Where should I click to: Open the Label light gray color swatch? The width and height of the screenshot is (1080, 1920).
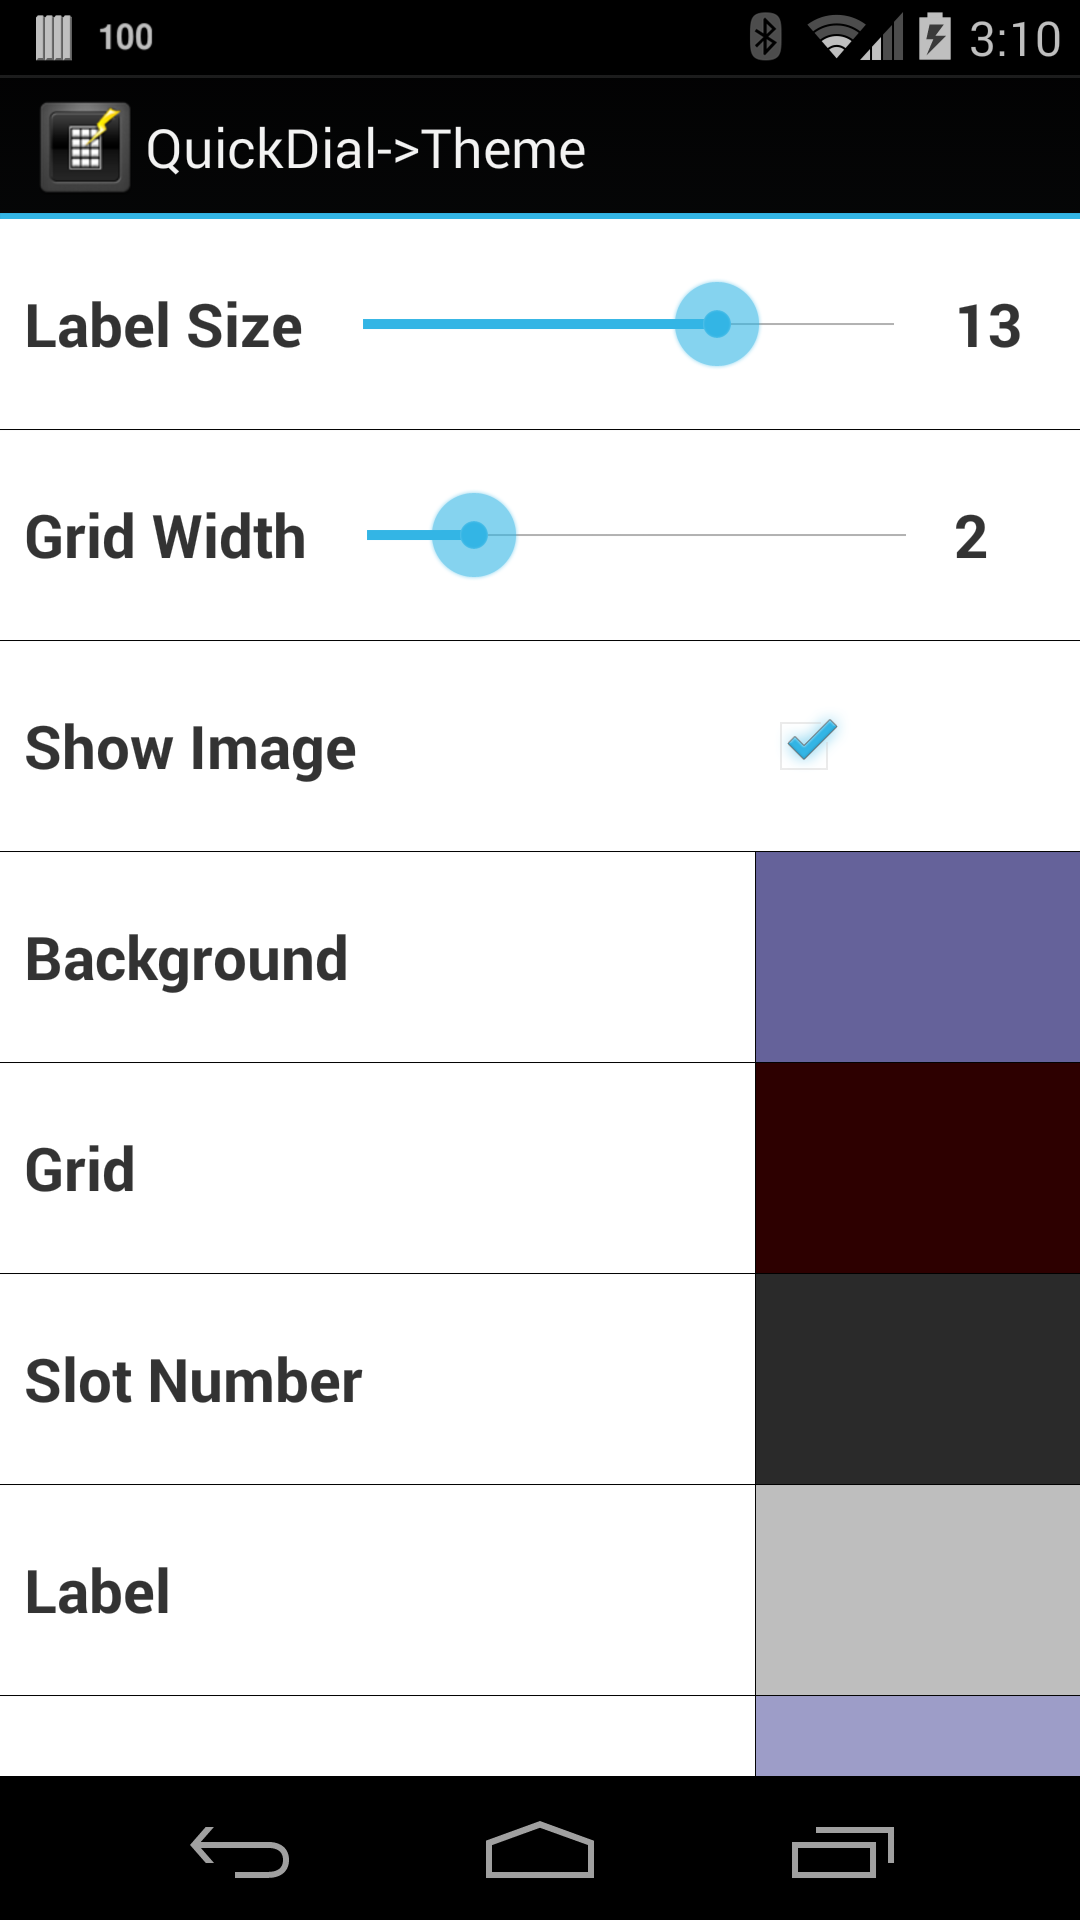pos(918,1590)
